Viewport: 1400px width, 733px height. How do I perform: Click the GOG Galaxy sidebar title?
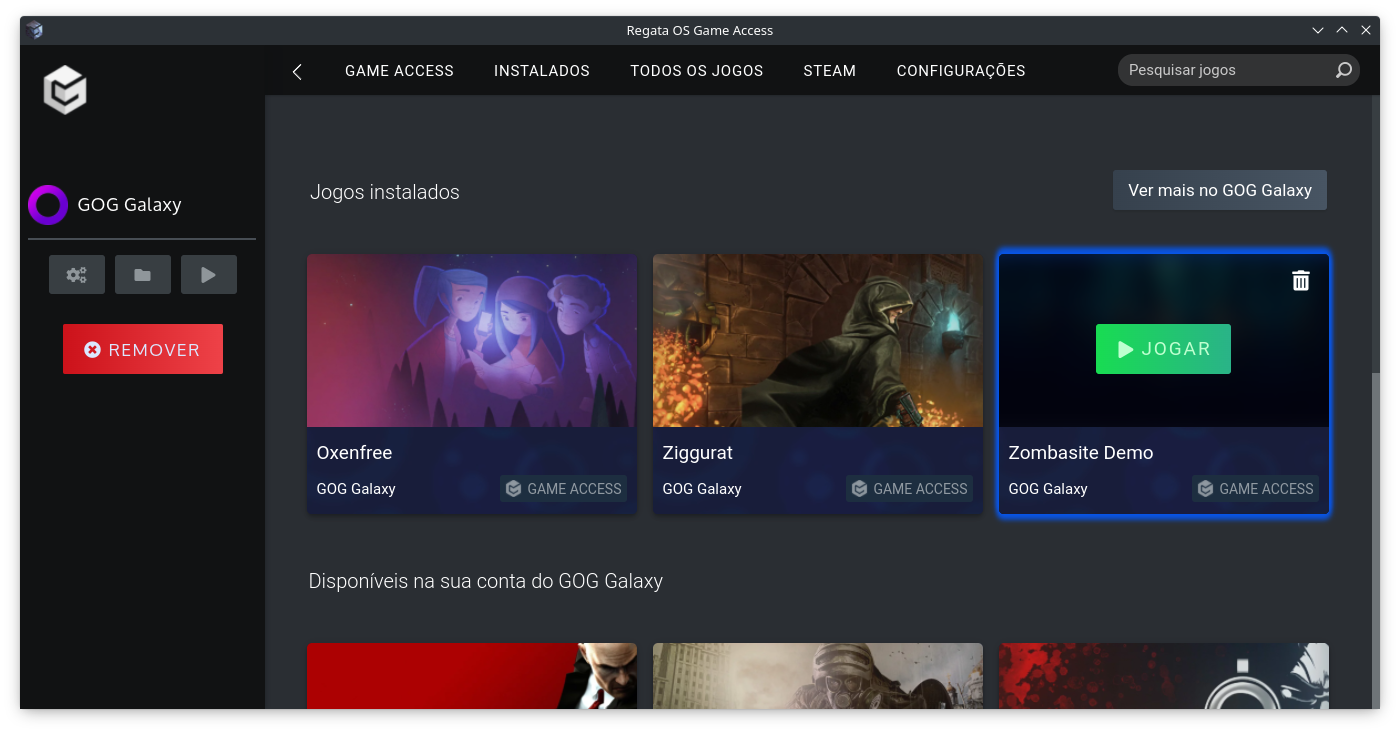click(130, 205)
